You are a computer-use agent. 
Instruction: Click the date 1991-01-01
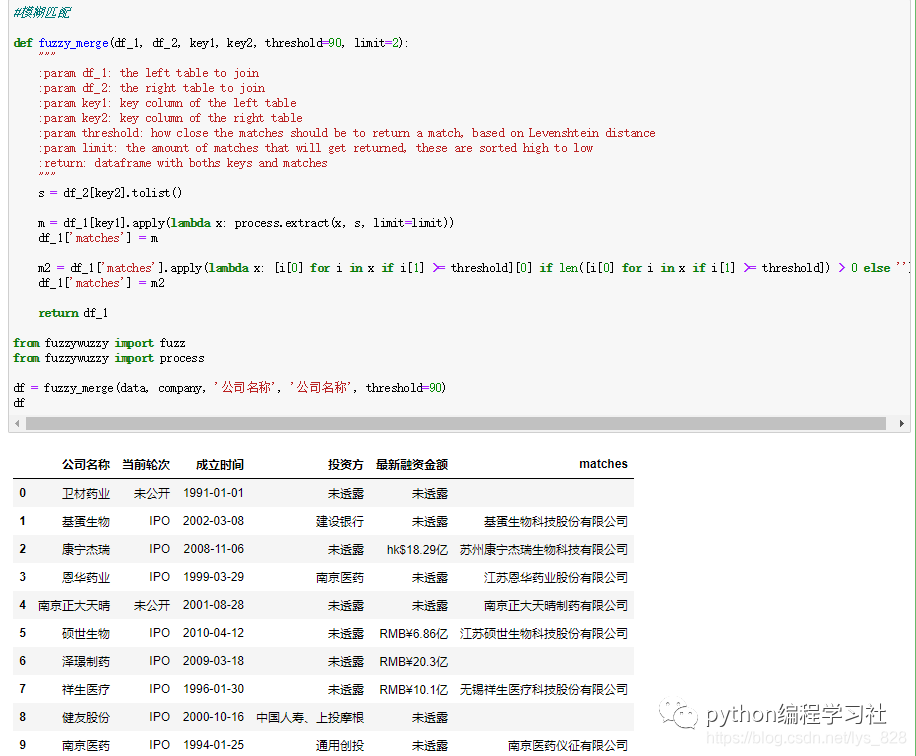(x=213, y=493)
